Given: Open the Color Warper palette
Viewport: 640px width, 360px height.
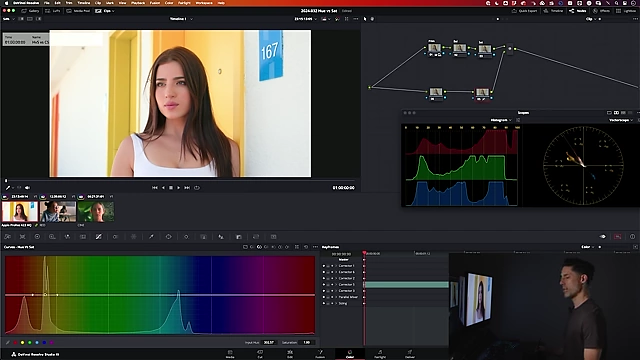Looking at the screenshot, I should click(116, 237).
